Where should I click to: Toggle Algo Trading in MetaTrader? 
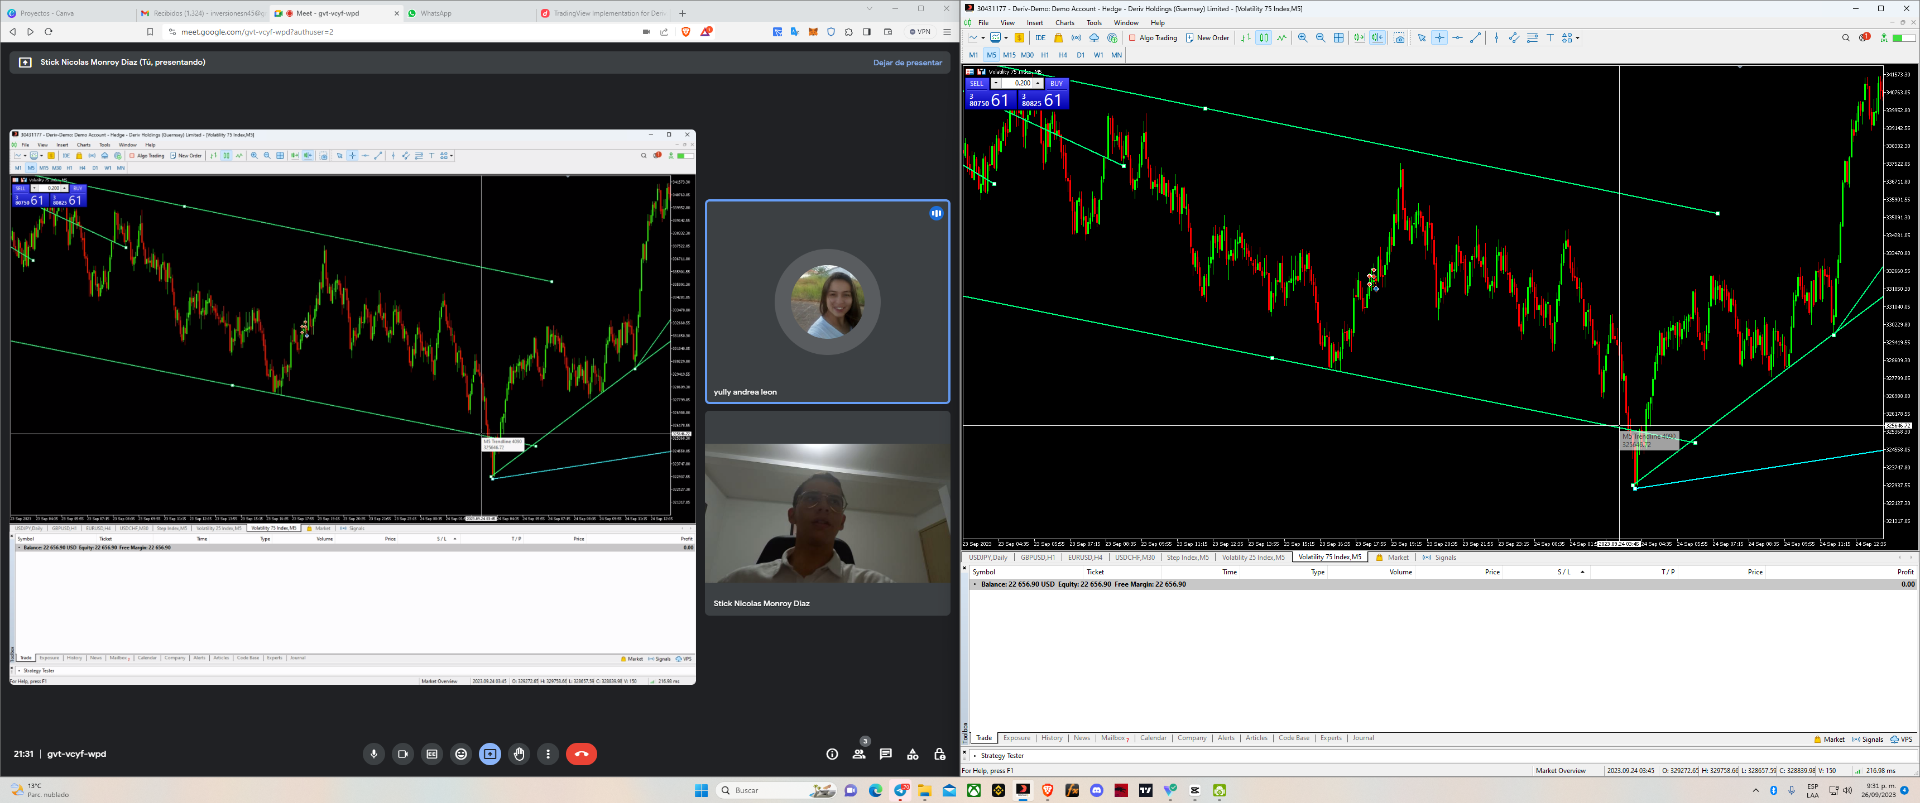[1151, 38]
